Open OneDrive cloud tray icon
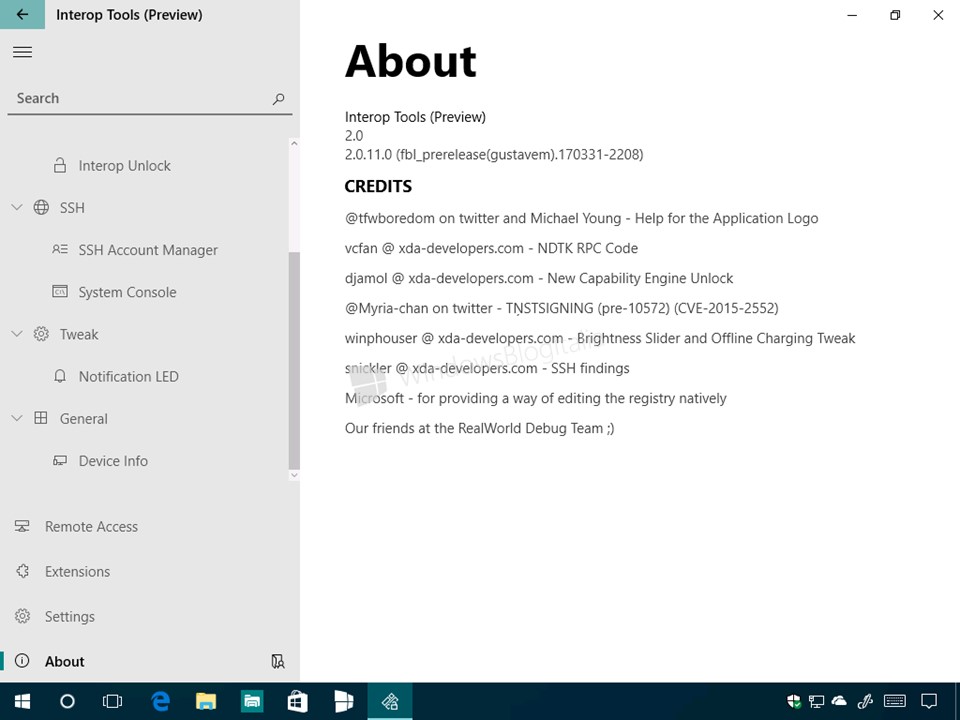This screenshot has width=960, height=720. (x=839, y=700)
